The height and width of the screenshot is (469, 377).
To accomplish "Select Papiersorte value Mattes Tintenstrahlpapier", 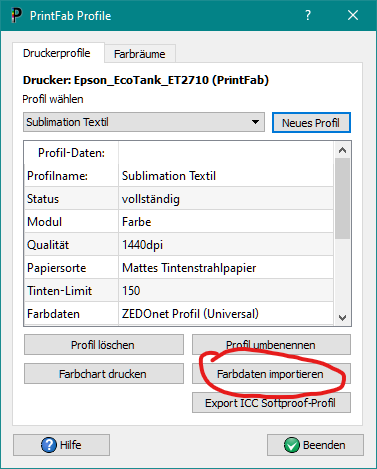I will point(226,268).
